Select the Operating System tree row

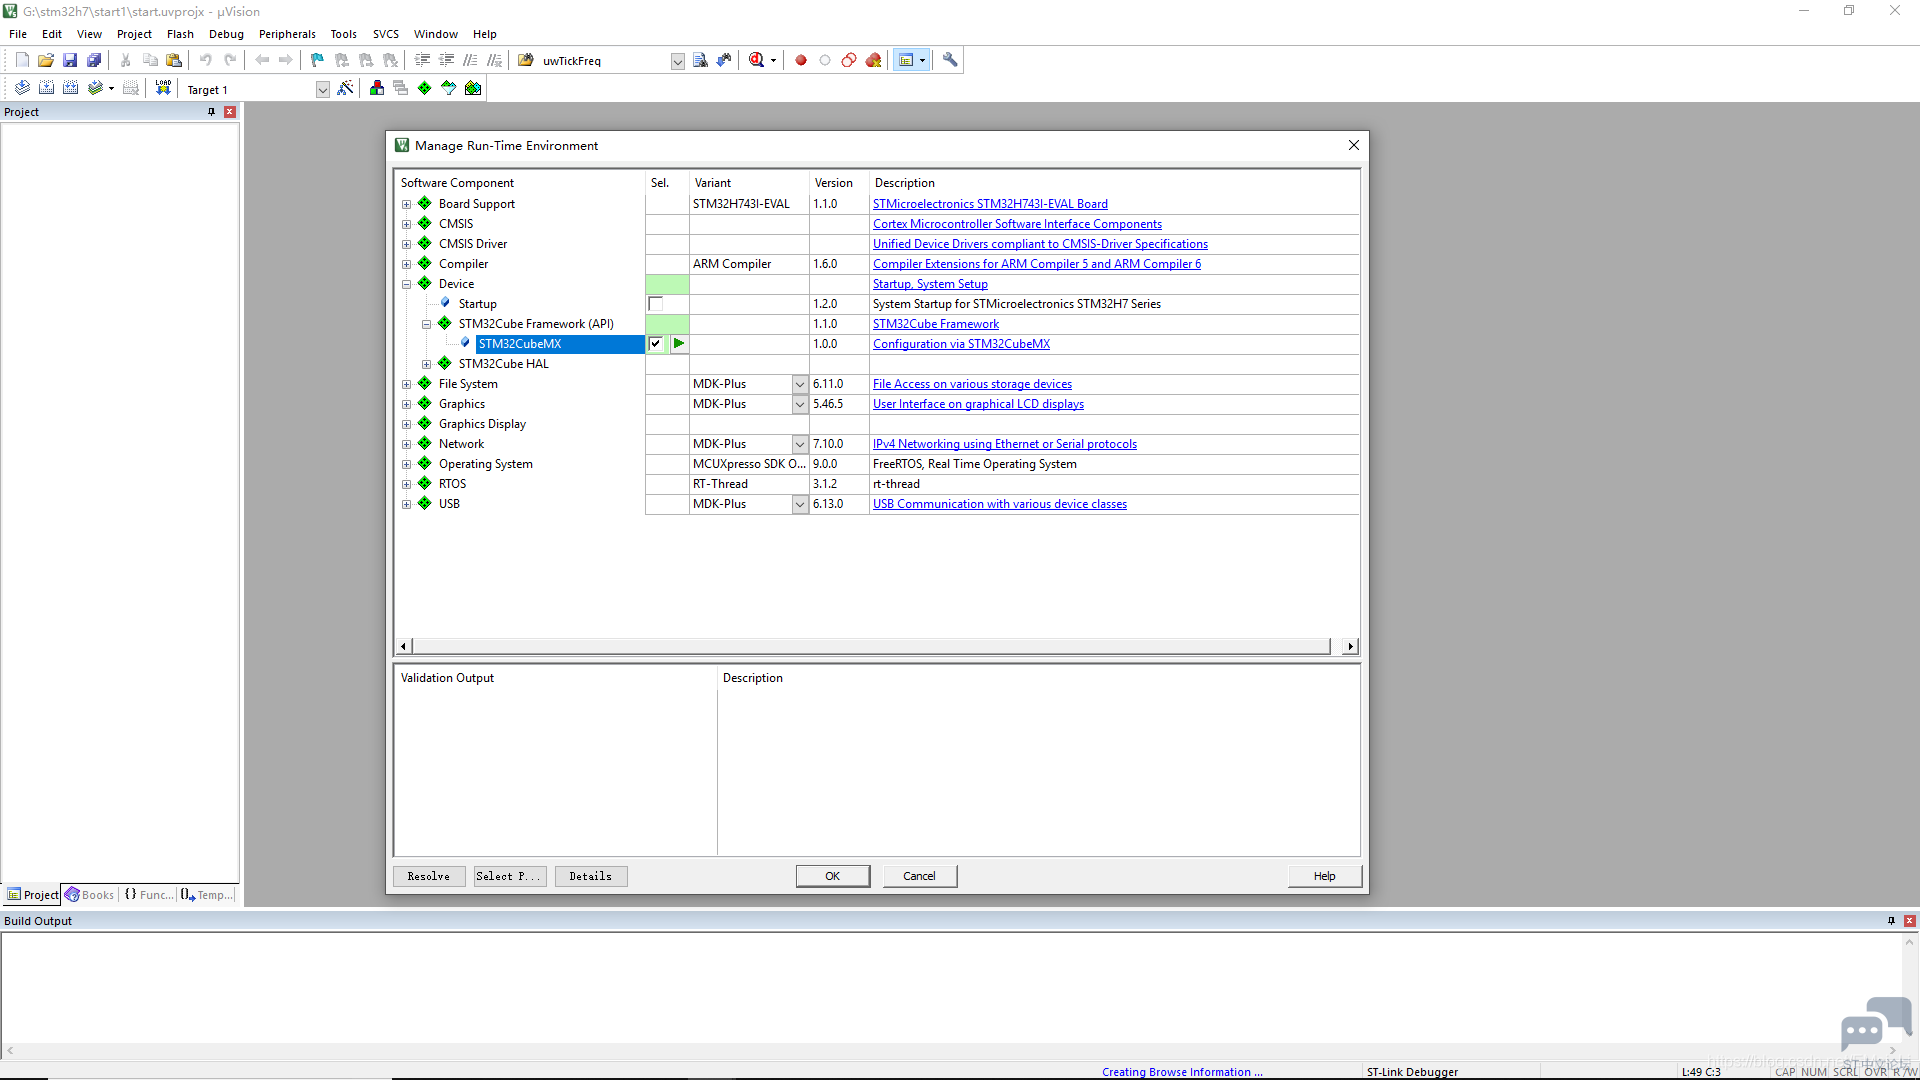point(486,464)
